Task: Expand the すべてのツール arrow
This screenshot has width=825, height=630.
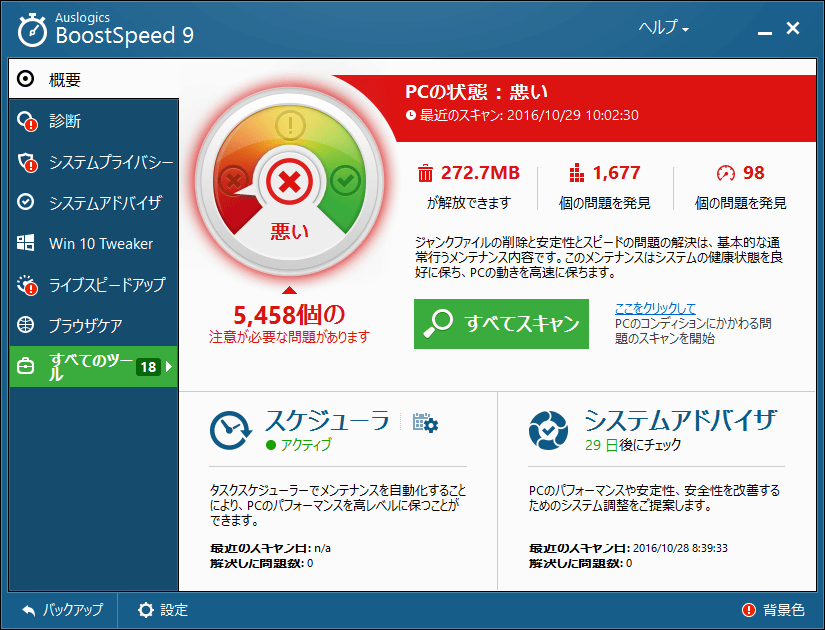Action: tap(169, 366)
